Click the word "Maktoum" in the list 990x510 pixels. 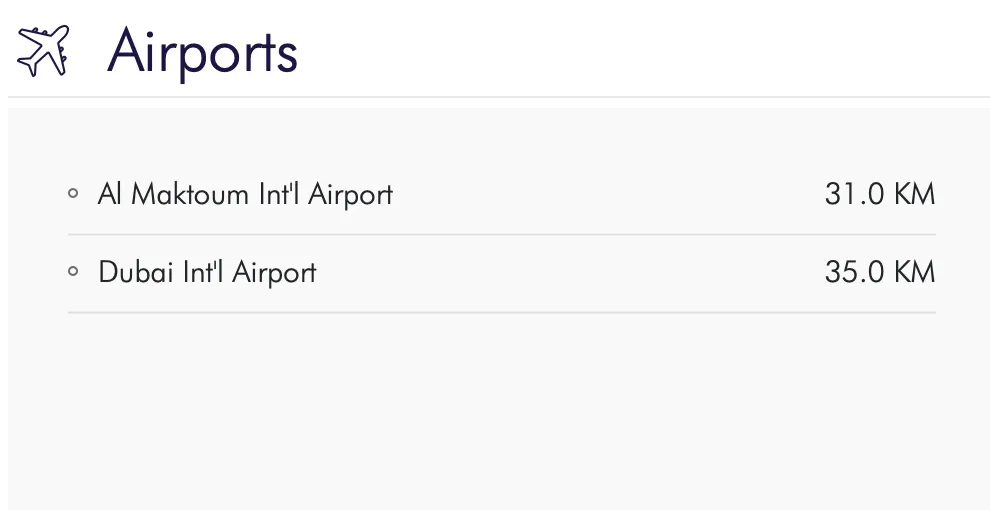[x=190, y=194]
